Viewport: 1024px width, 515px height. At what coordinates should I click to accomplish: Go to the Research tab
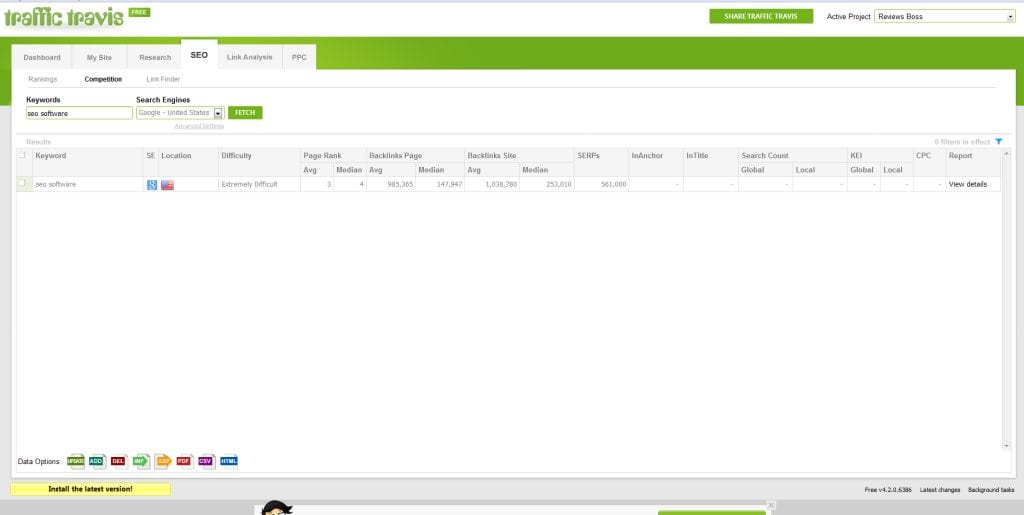[155, 57]
